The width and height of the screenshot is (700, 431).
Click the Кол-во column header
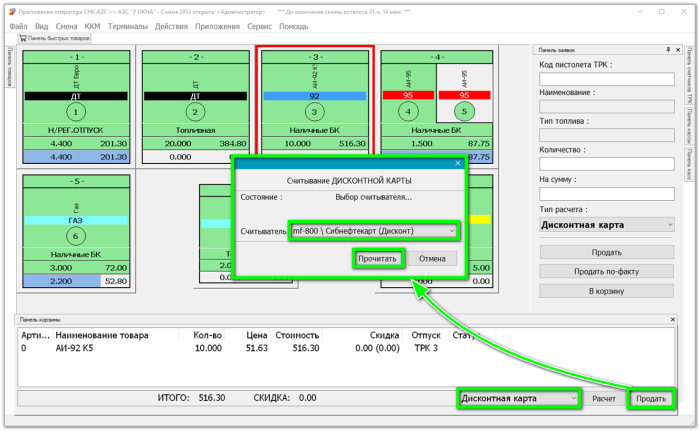pos(207,335)
